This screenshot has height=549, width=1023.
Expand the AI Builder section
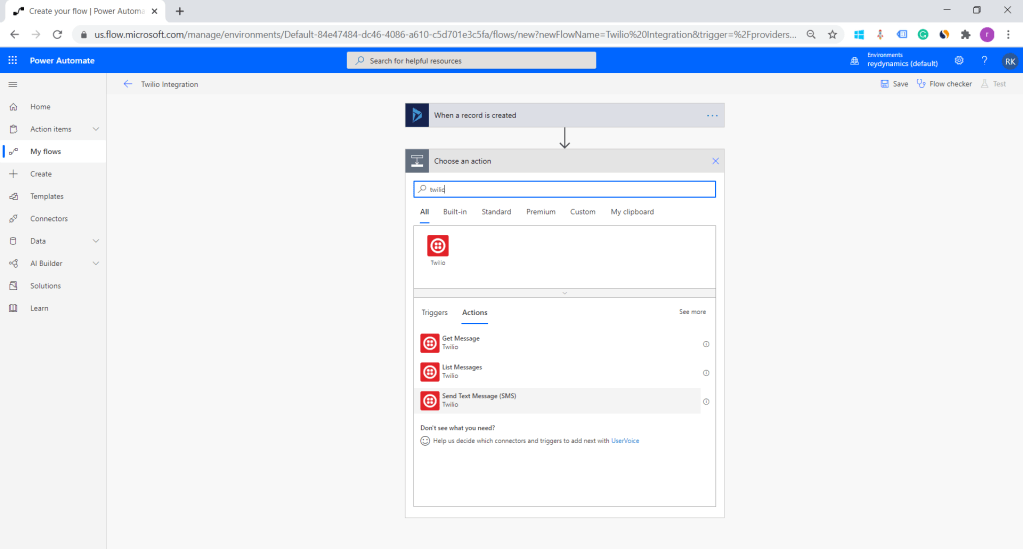pos(96,263)
